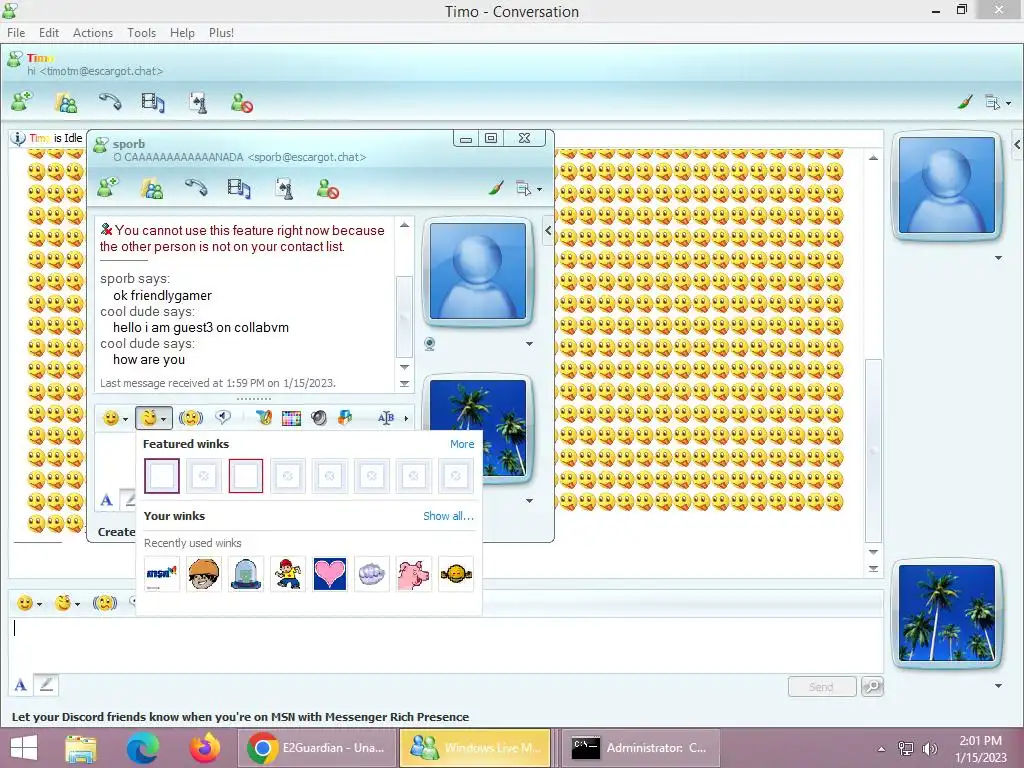Click More featured winks link
Viewport: 1024px width, 768px height.
(x=462, y=444)
